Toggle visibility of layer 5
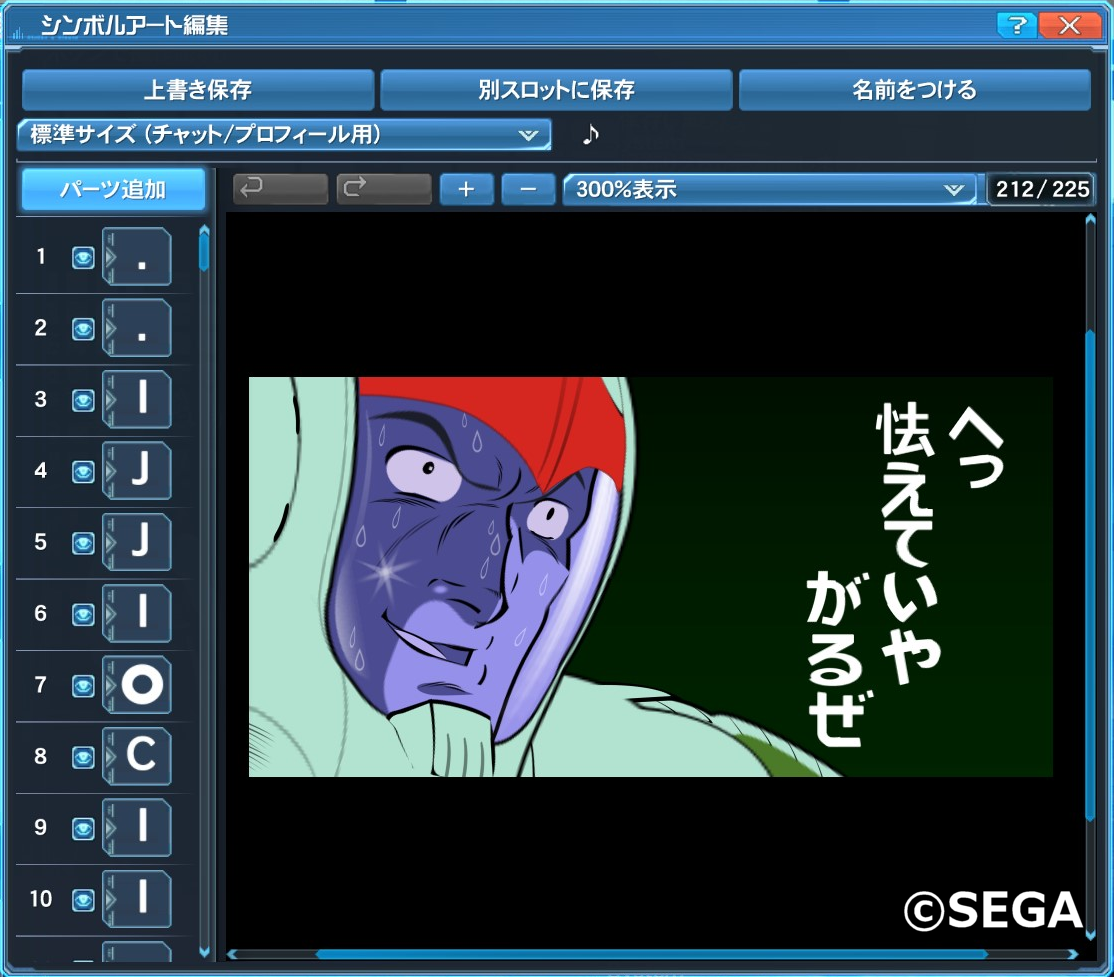 [83, 544]
